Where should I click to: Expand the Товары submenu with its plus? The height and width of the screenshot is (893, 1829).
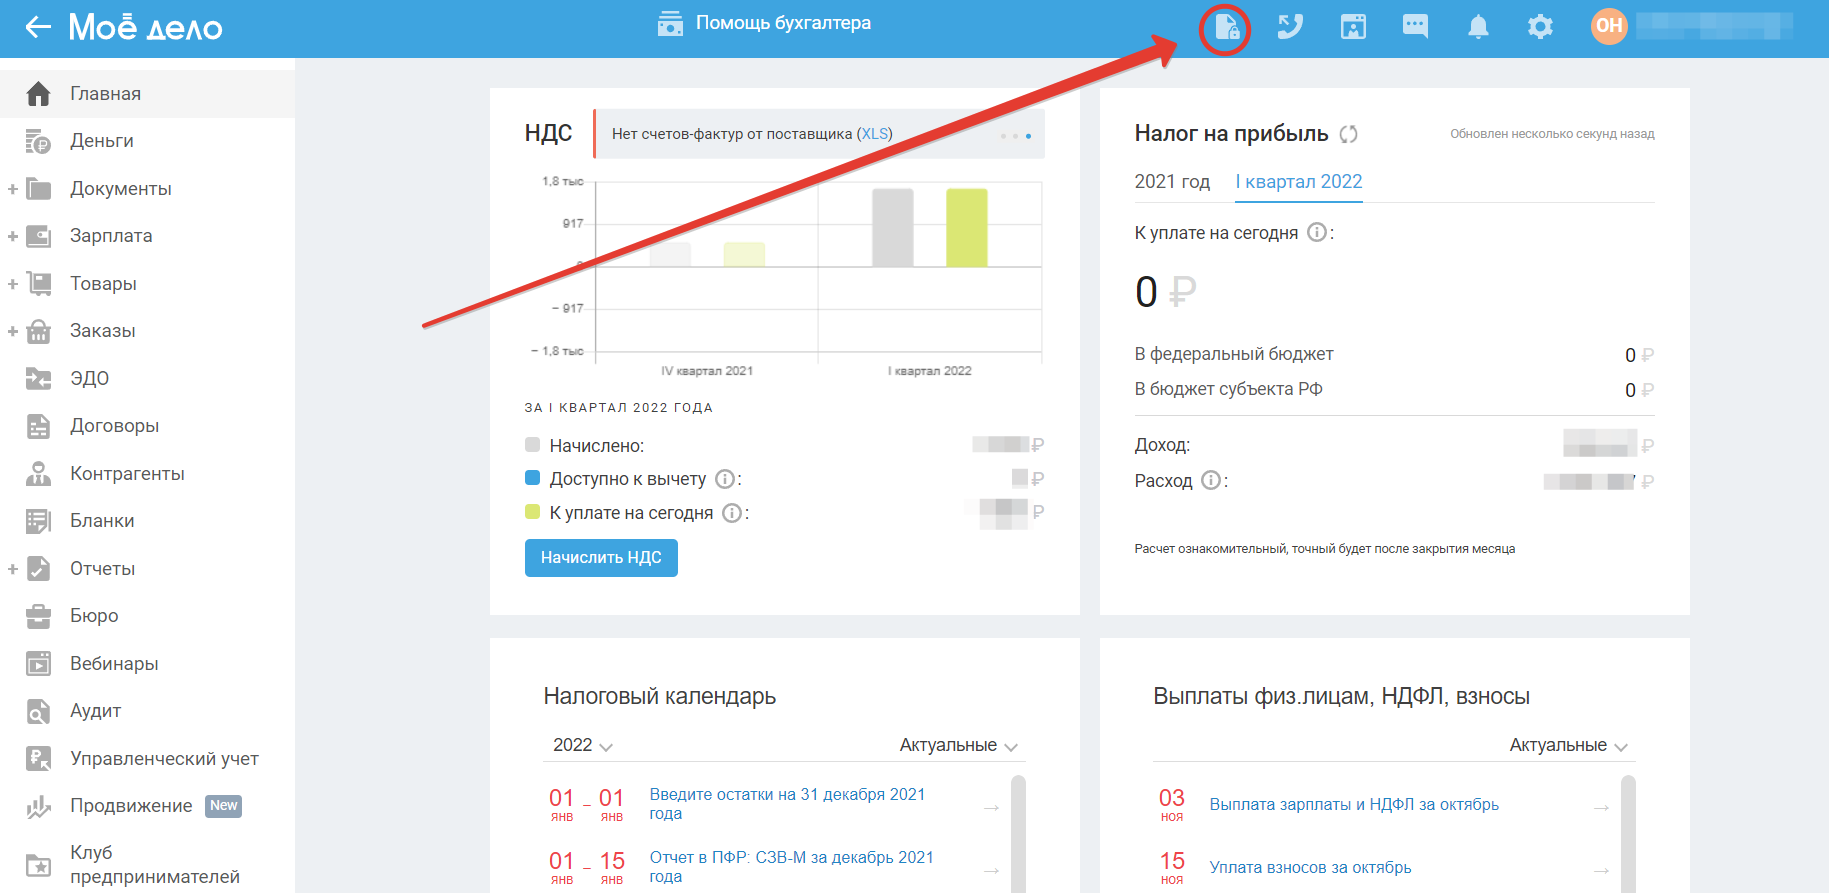click(13, 284)
